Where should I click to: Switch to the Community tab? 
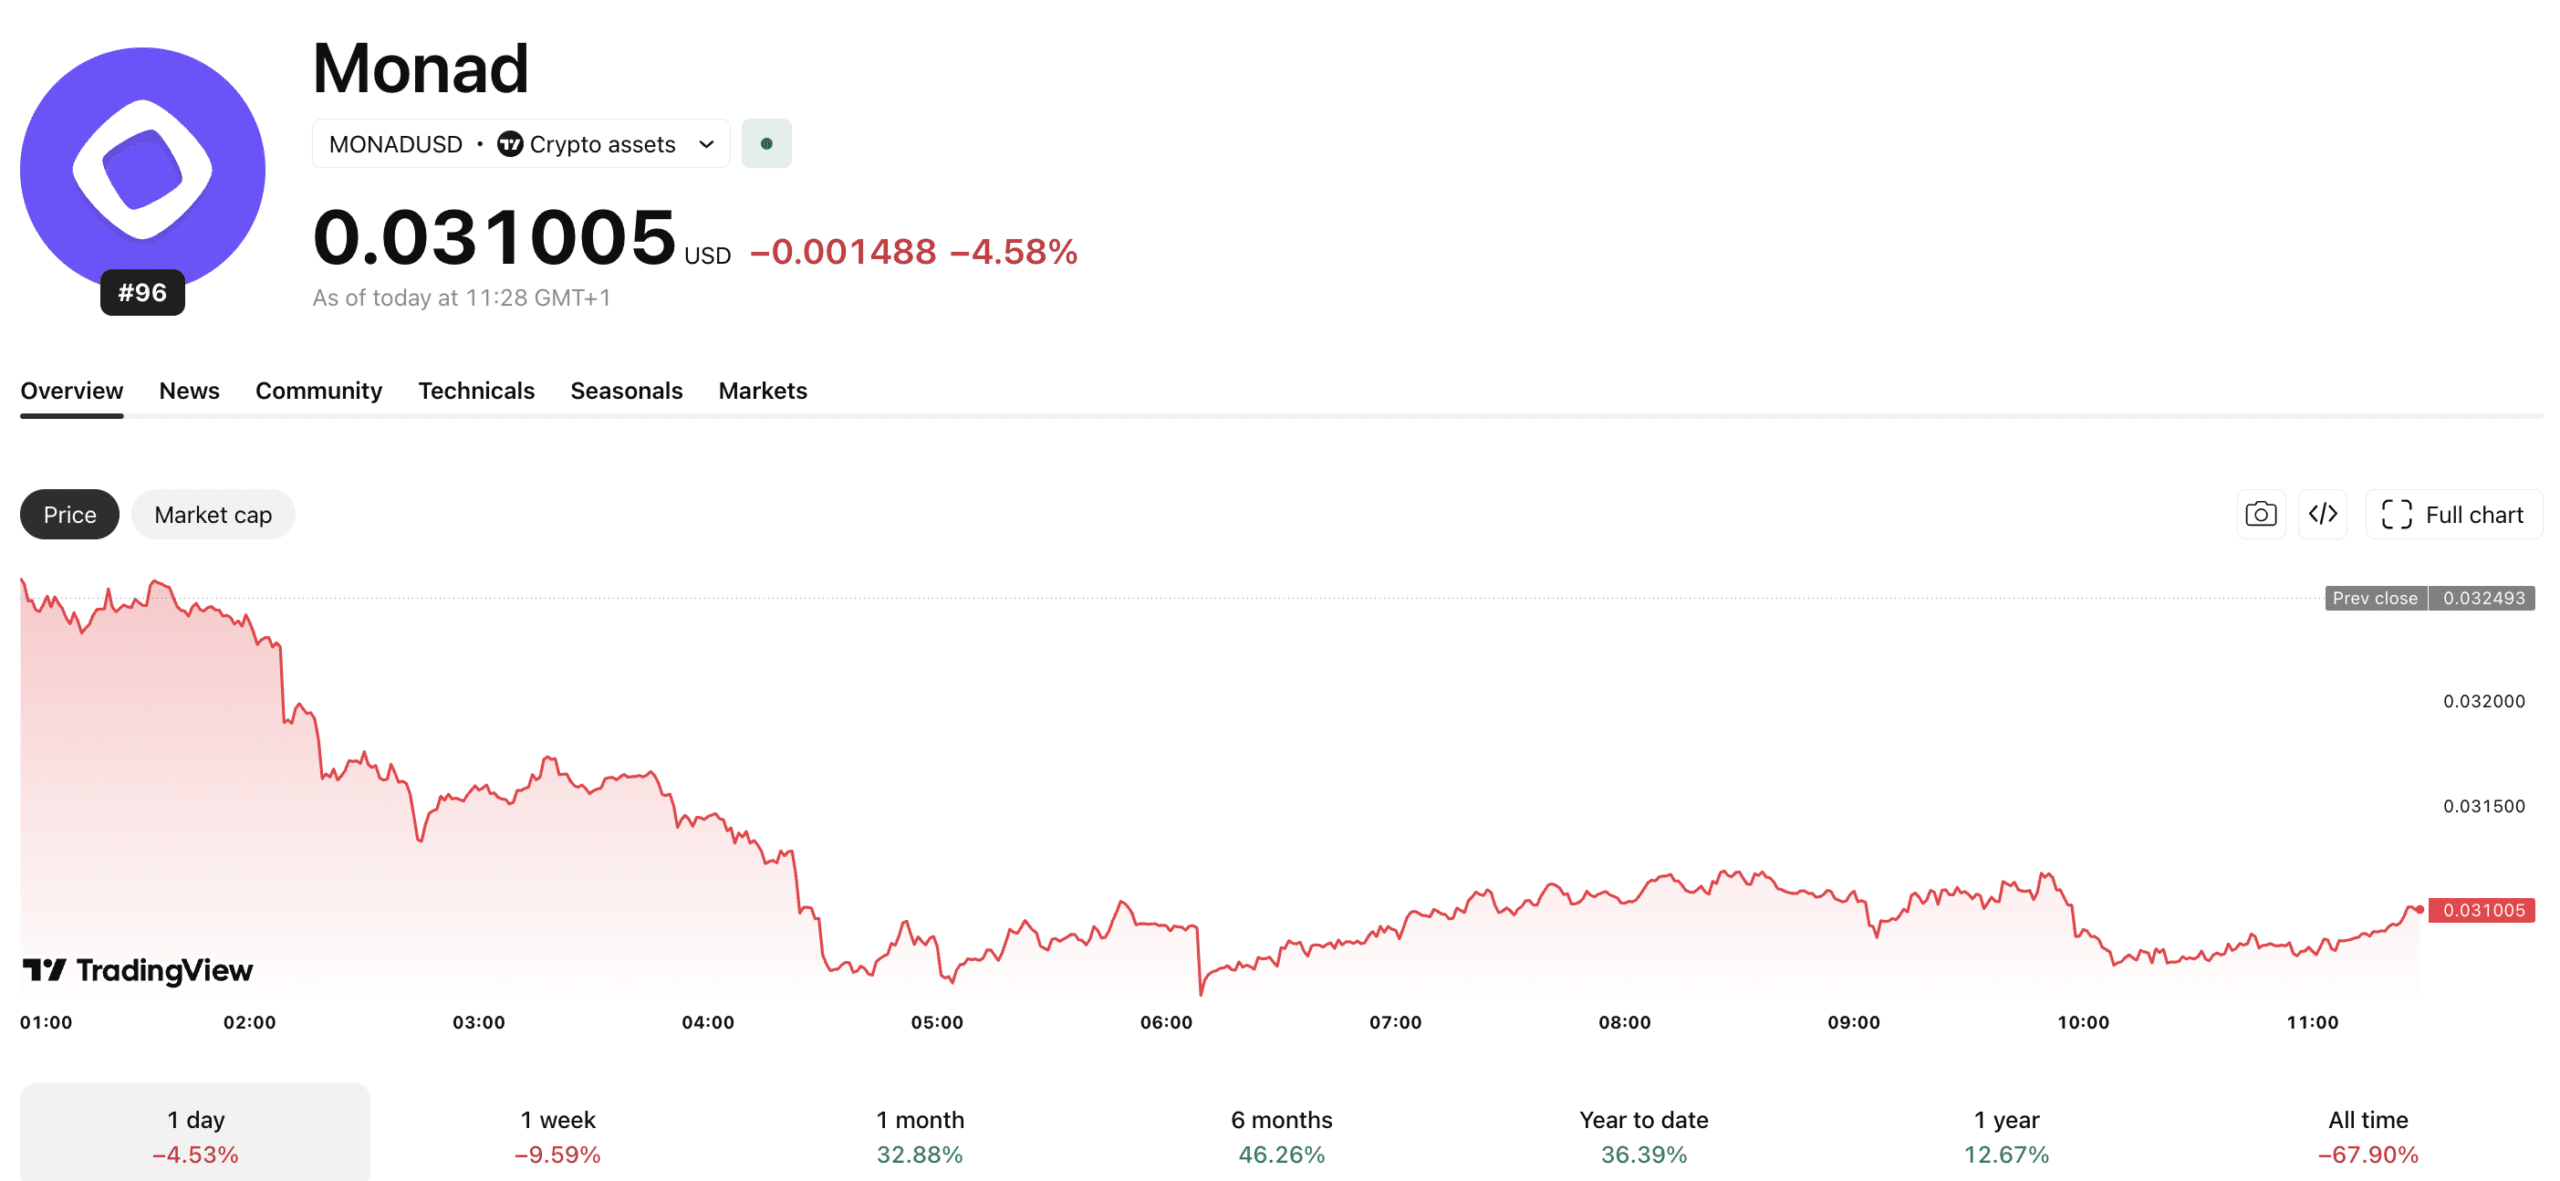pos(319,391)
